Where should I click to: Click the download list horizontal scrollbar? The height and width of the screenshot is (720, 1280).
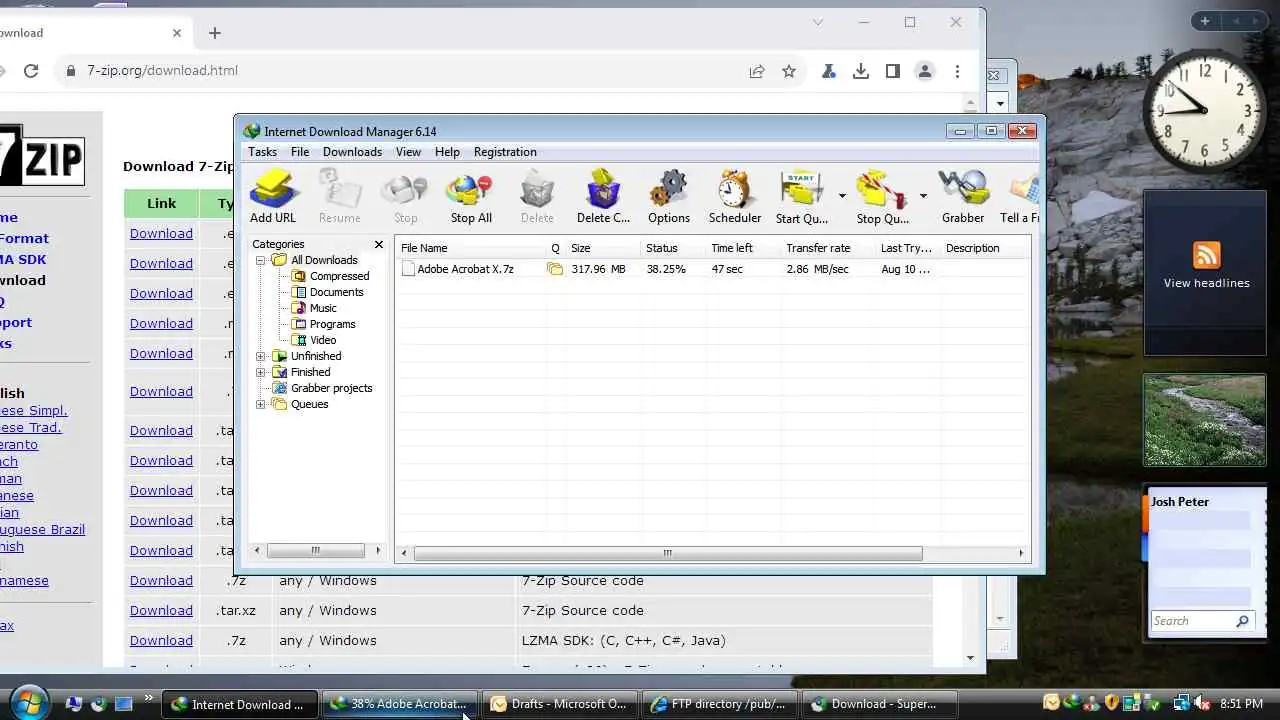pos(667,553)
